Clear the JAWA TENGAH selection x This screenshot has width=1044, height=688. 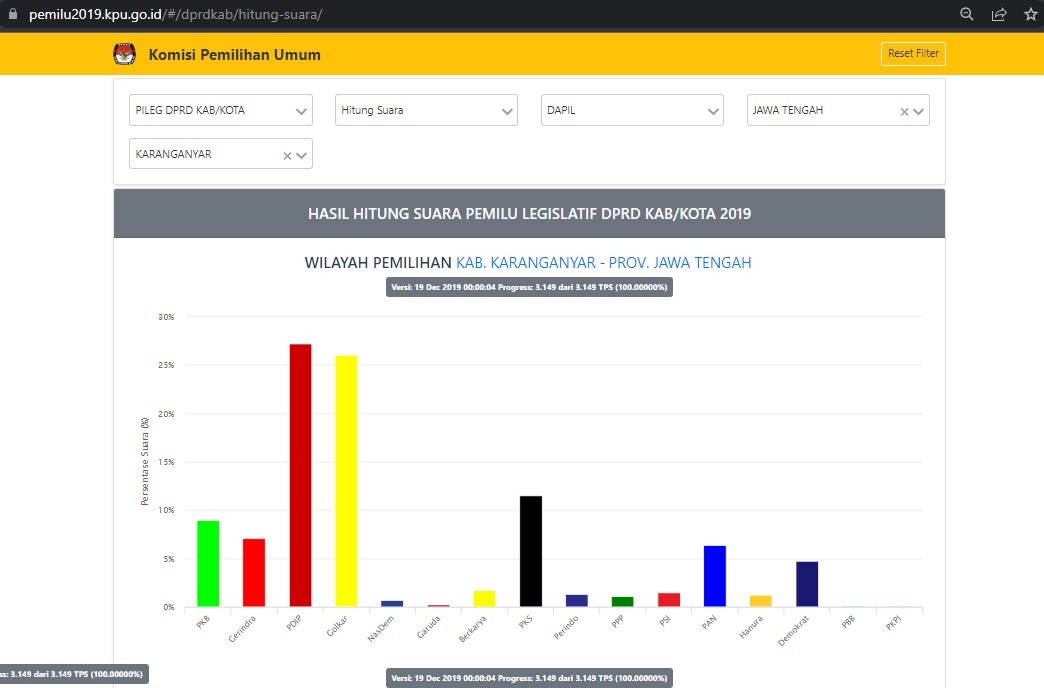(x=904, y=112)
